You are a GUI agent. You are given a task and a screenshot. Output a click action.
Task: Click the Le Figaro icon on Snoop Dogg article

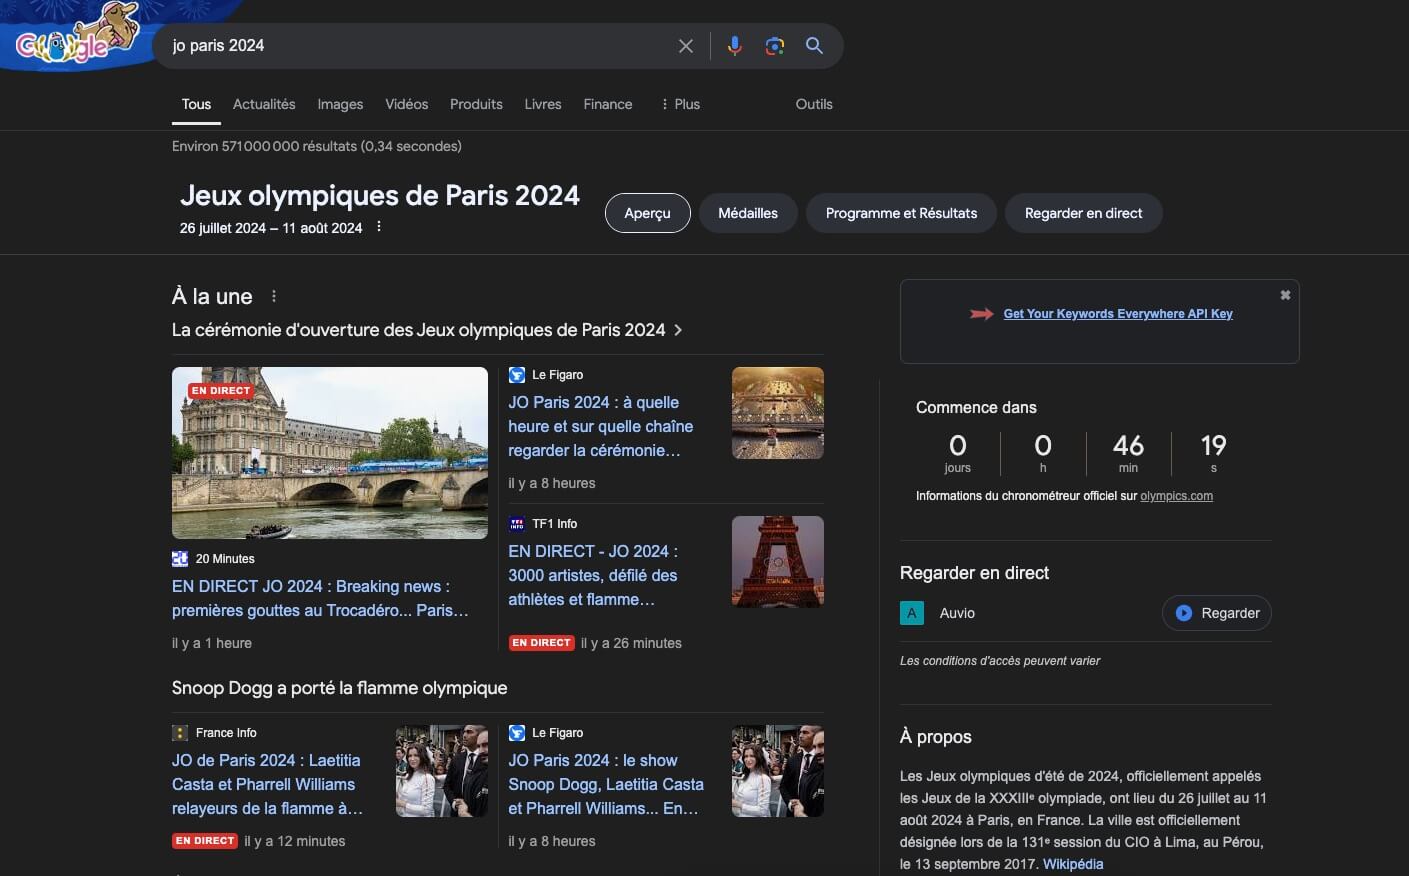517,733
